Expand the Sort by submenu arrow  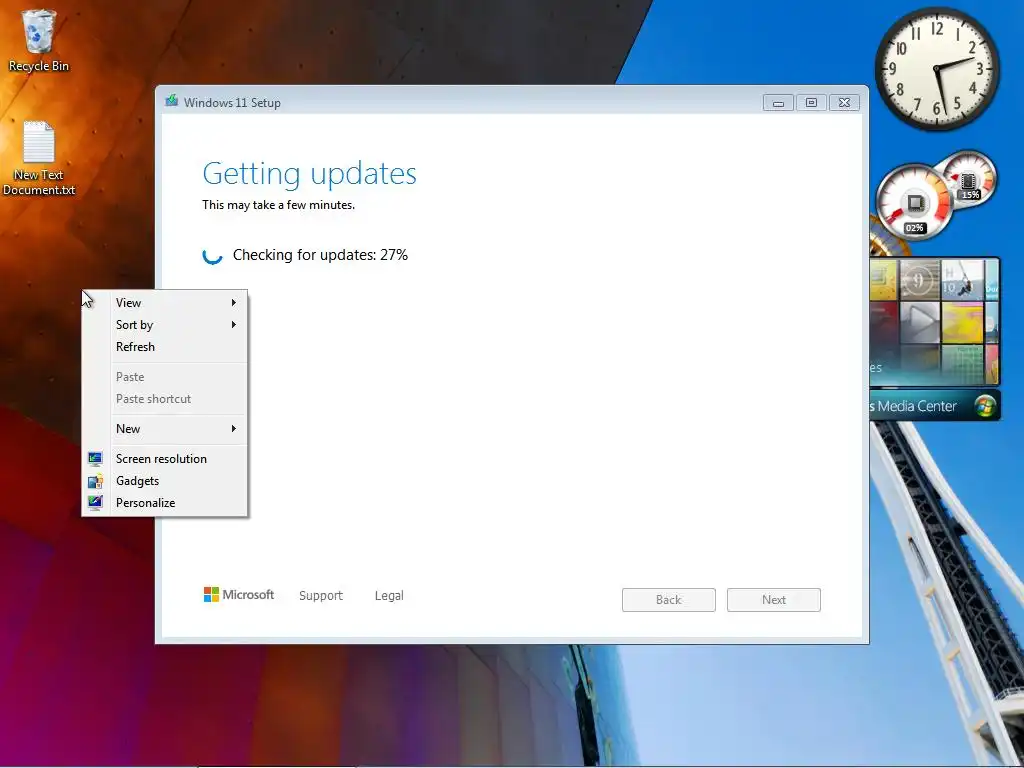(233, 325)
